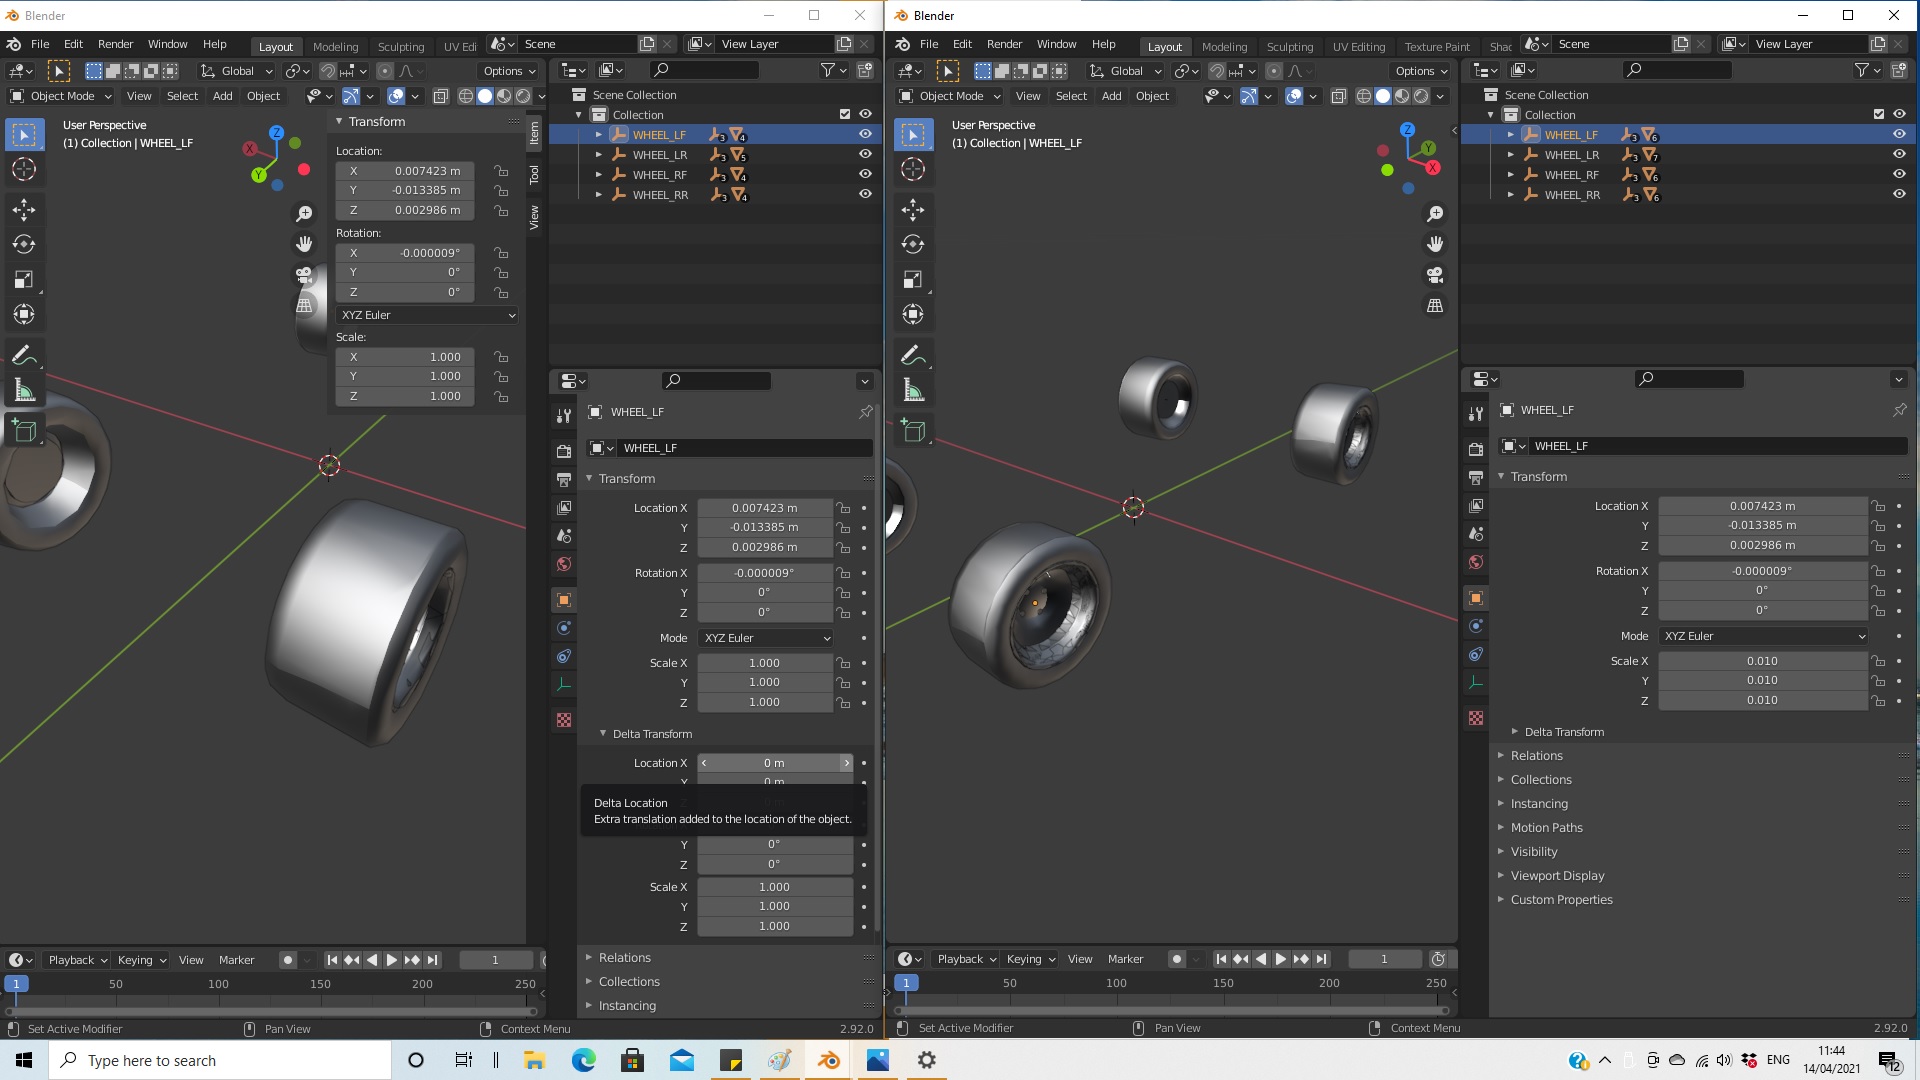
Task: Open Render properties tab in right Properties editor
Action: pos(1476,449)
